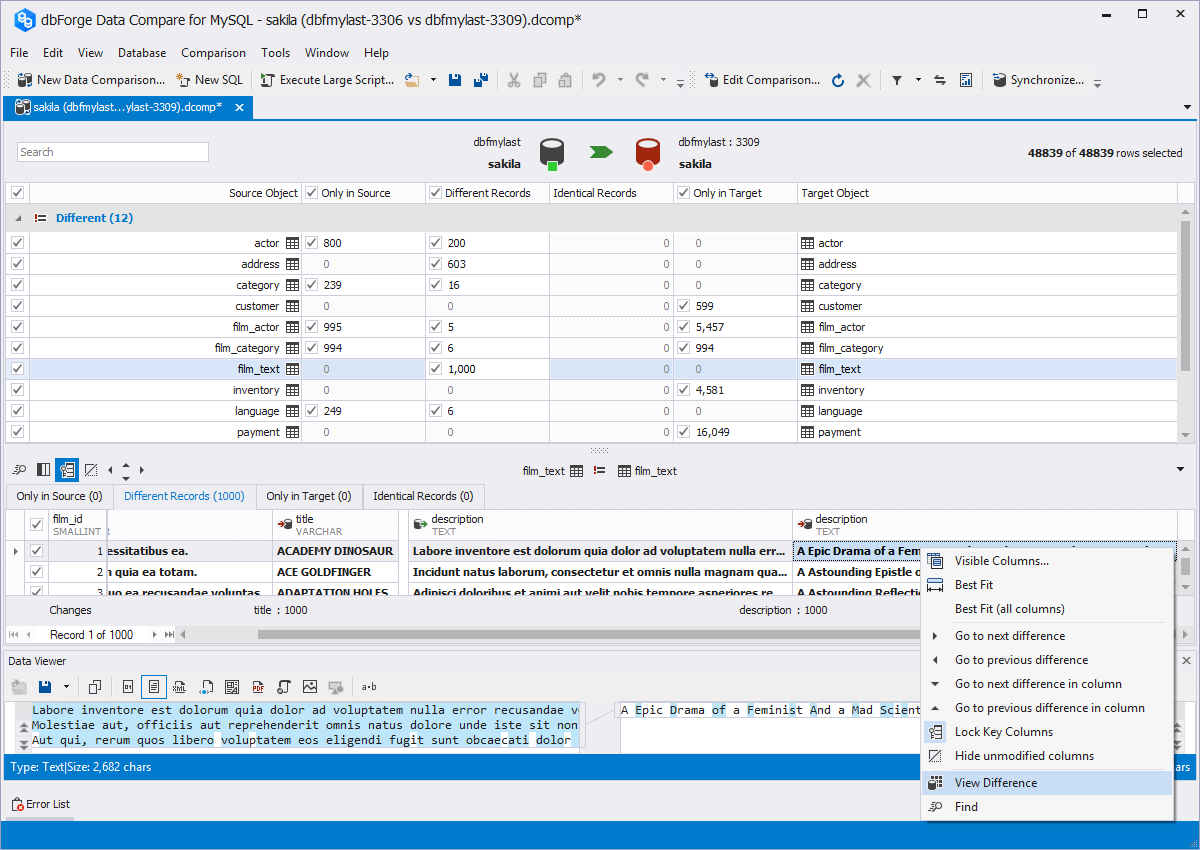Screen dimensions: 1200x850
Task: Click the comparison report icon in toolbar
Action: (966, 80)
